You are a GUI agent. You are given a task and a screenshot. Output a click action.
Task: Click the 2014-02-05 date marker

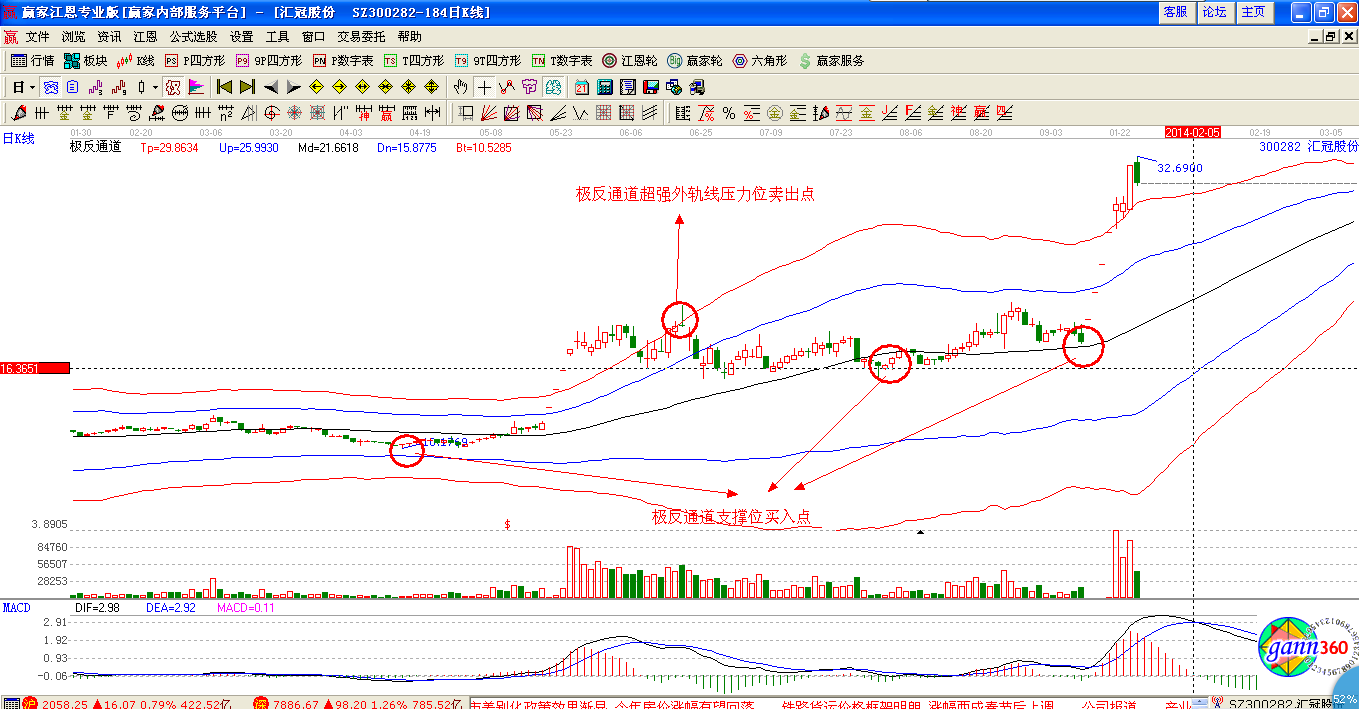coord(1193,132)
